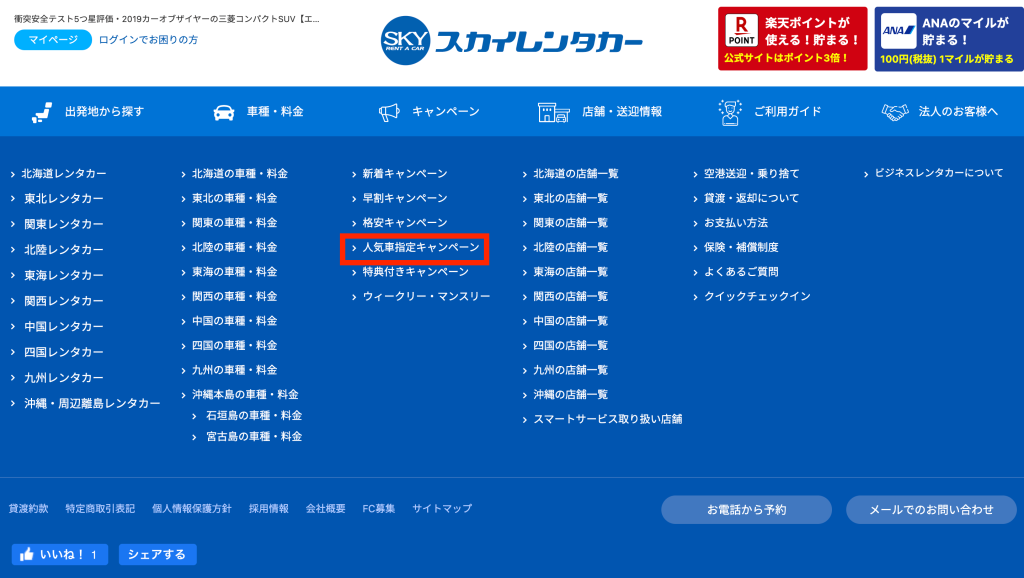Click メールでのお問い合わせ button
Image resolution: width=1024 pixels, height=578 pixels.
931,509
